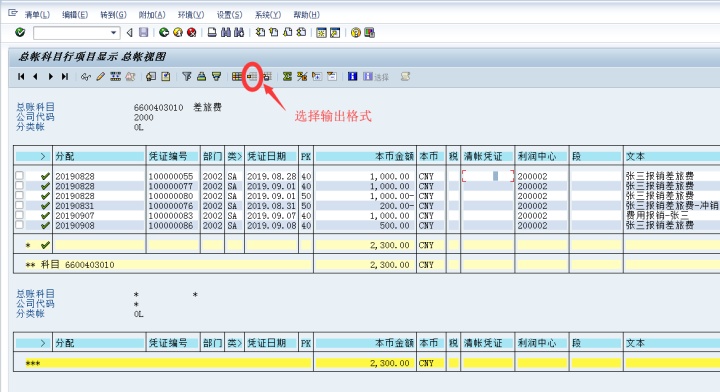
Task: Click the Save diskette icon
Action: click(144, 33)
